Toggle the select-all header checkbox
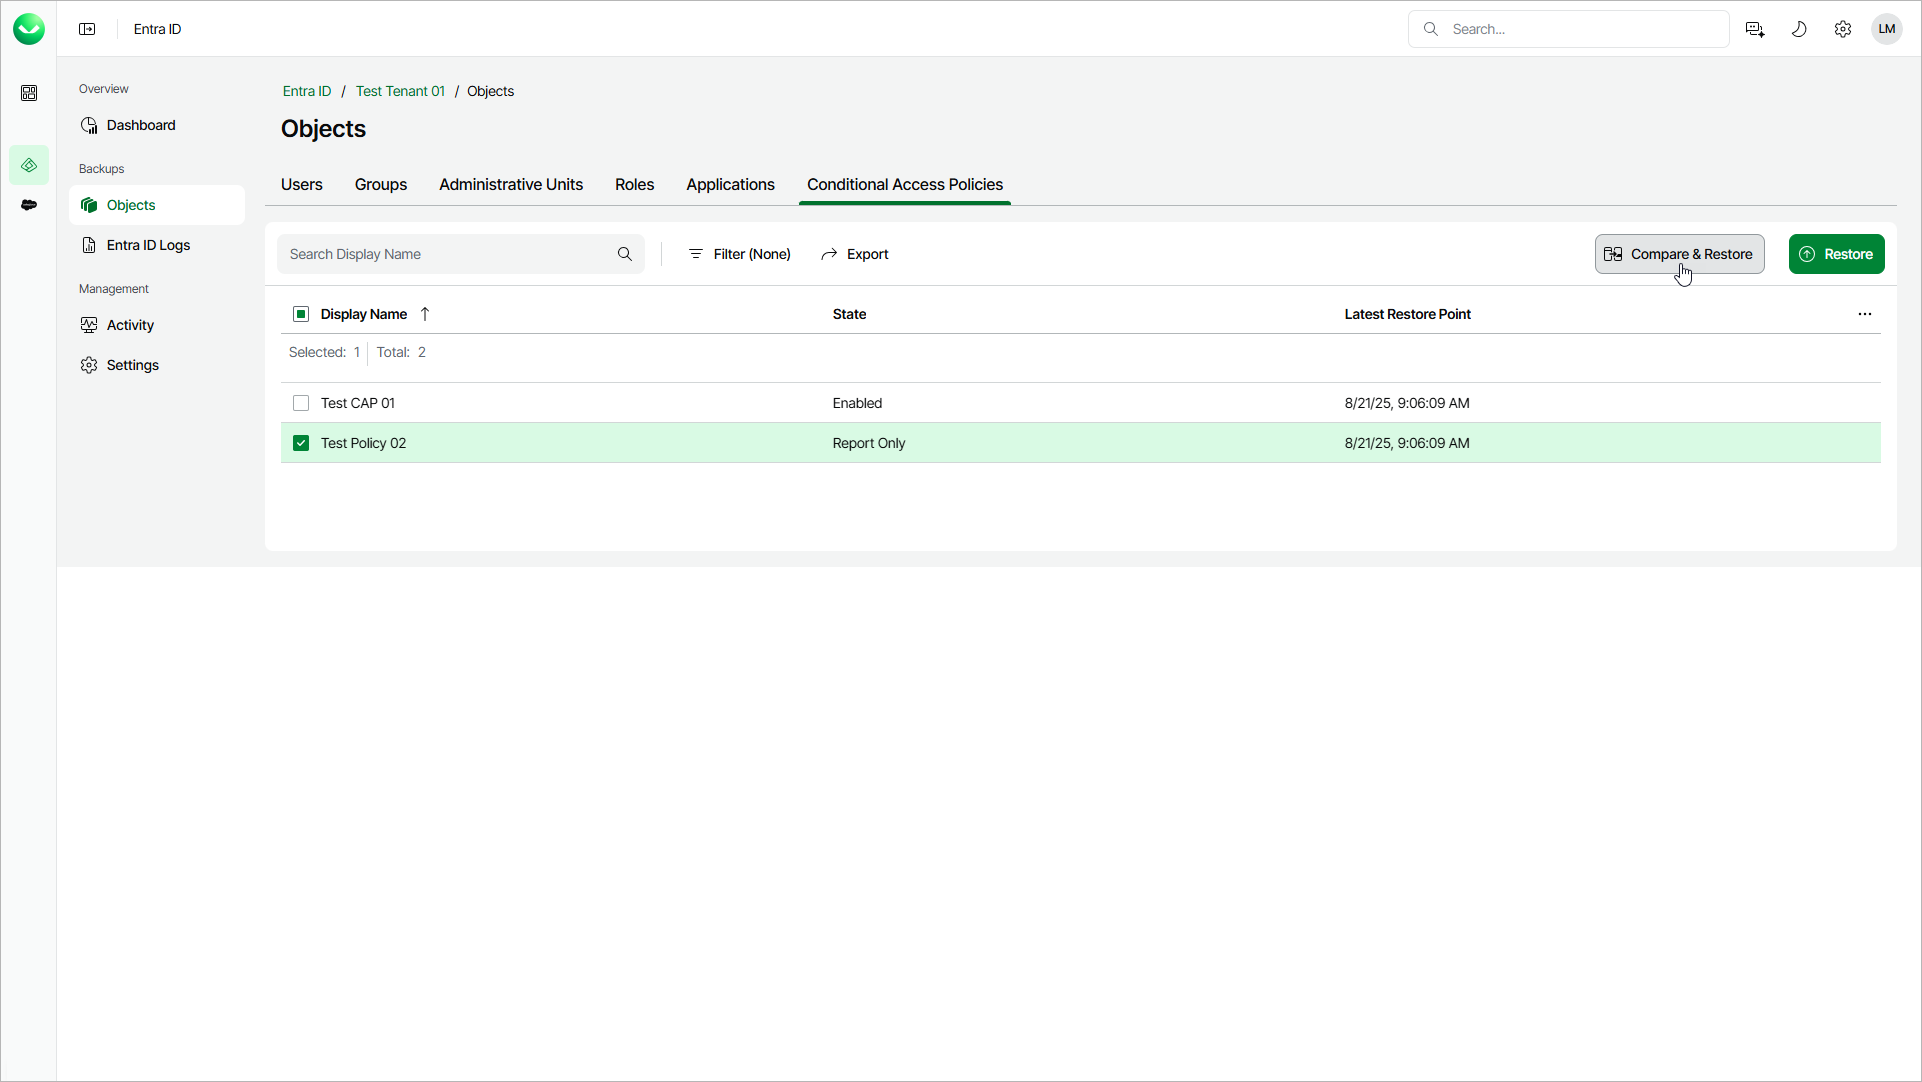This screenshot has height=1082, width=1922. (x=301, y=314)
